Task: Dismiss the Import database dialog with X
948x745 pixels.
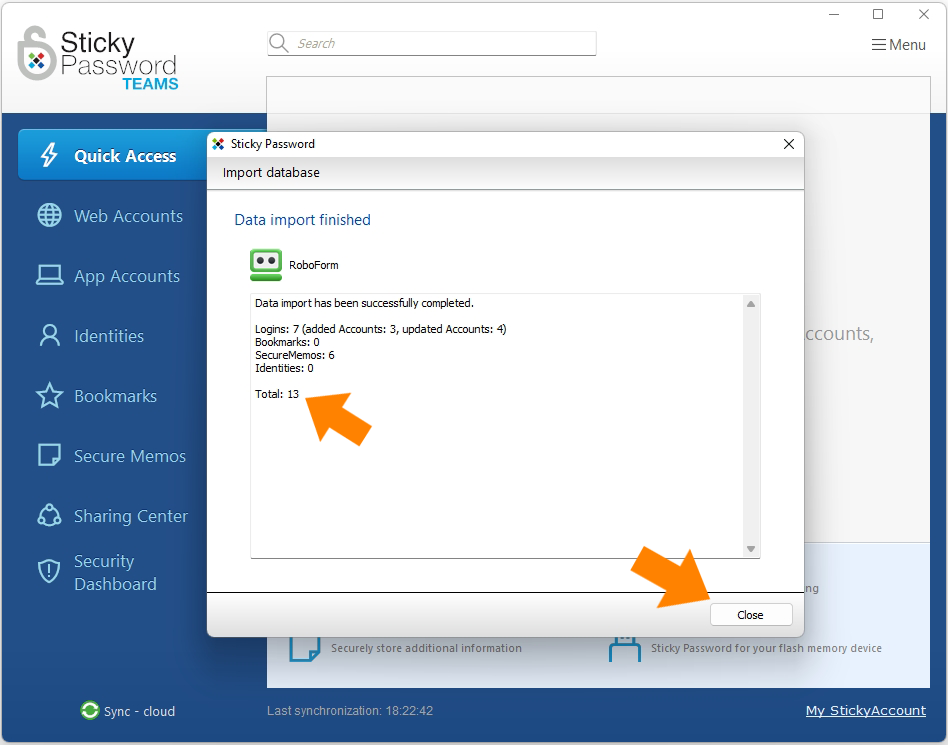Action: click(x=788, y=144)
